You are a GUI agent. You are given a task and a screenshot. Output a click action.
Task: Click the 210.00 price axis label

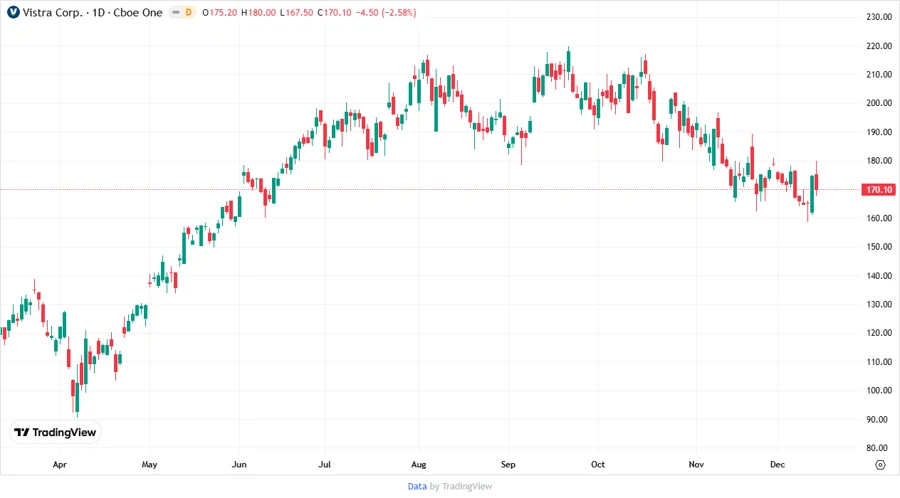pyautogui.click(x=879, y=74)
